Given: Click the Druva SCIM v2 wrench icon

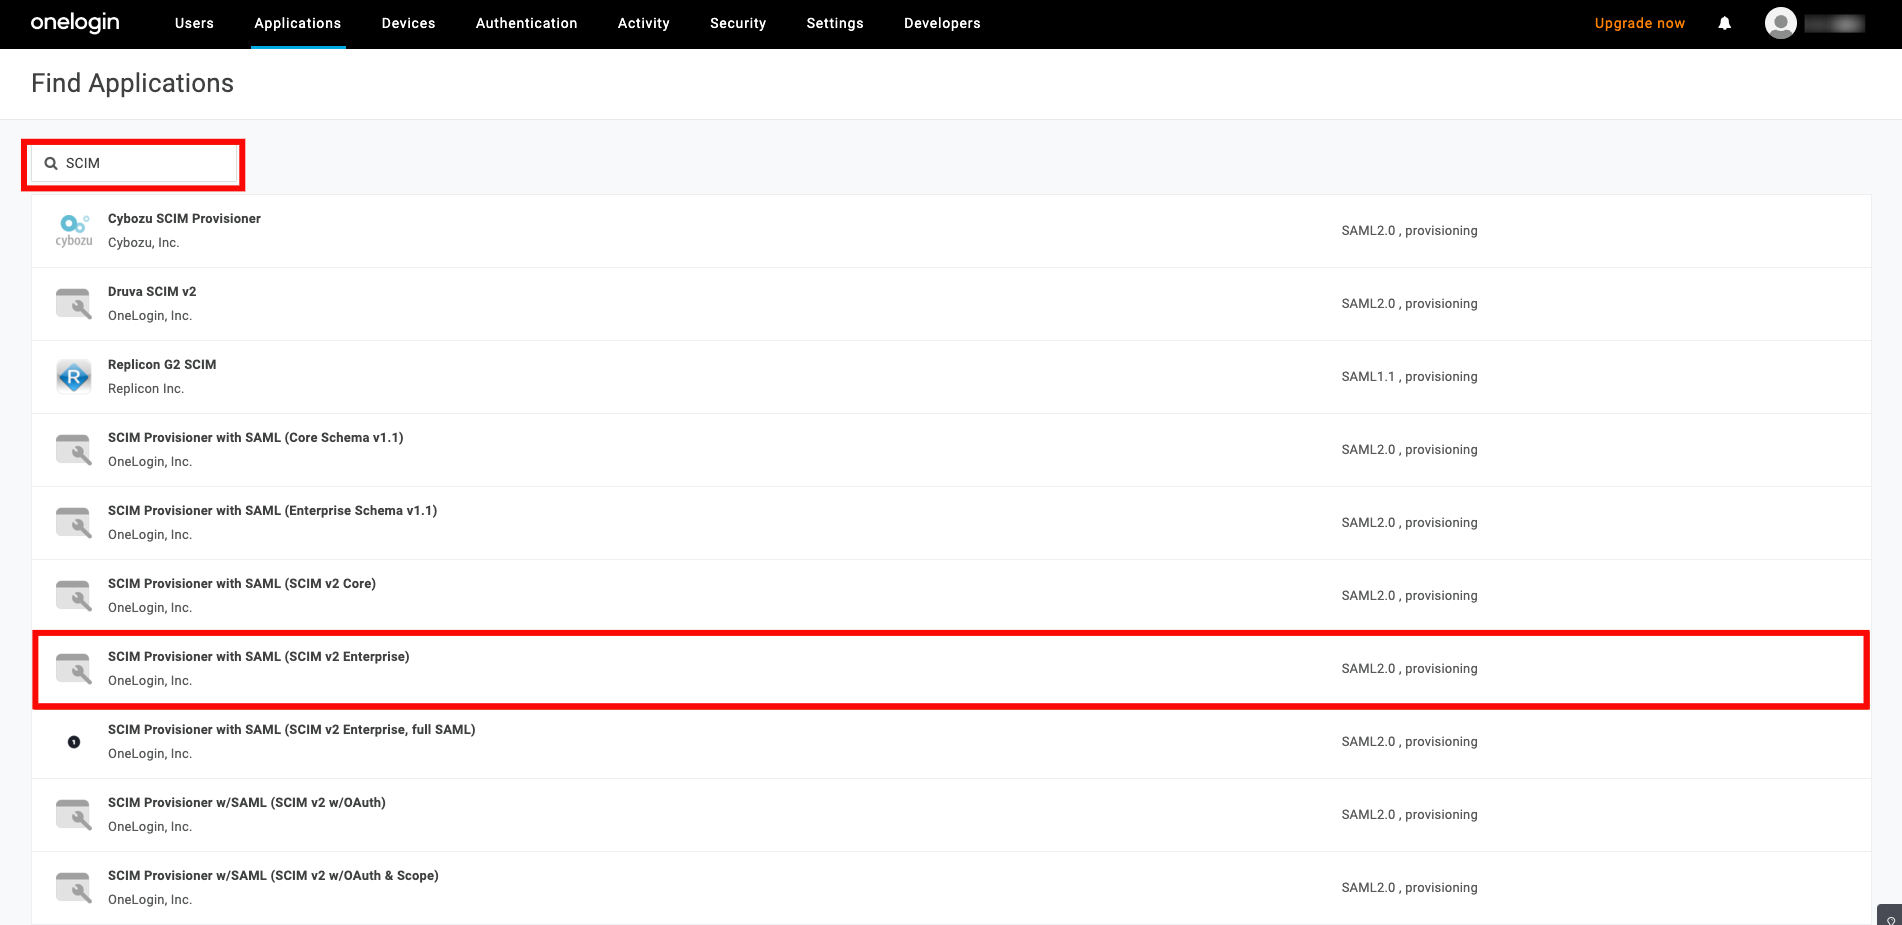Looking at the screenshot, I should (74, 303).
